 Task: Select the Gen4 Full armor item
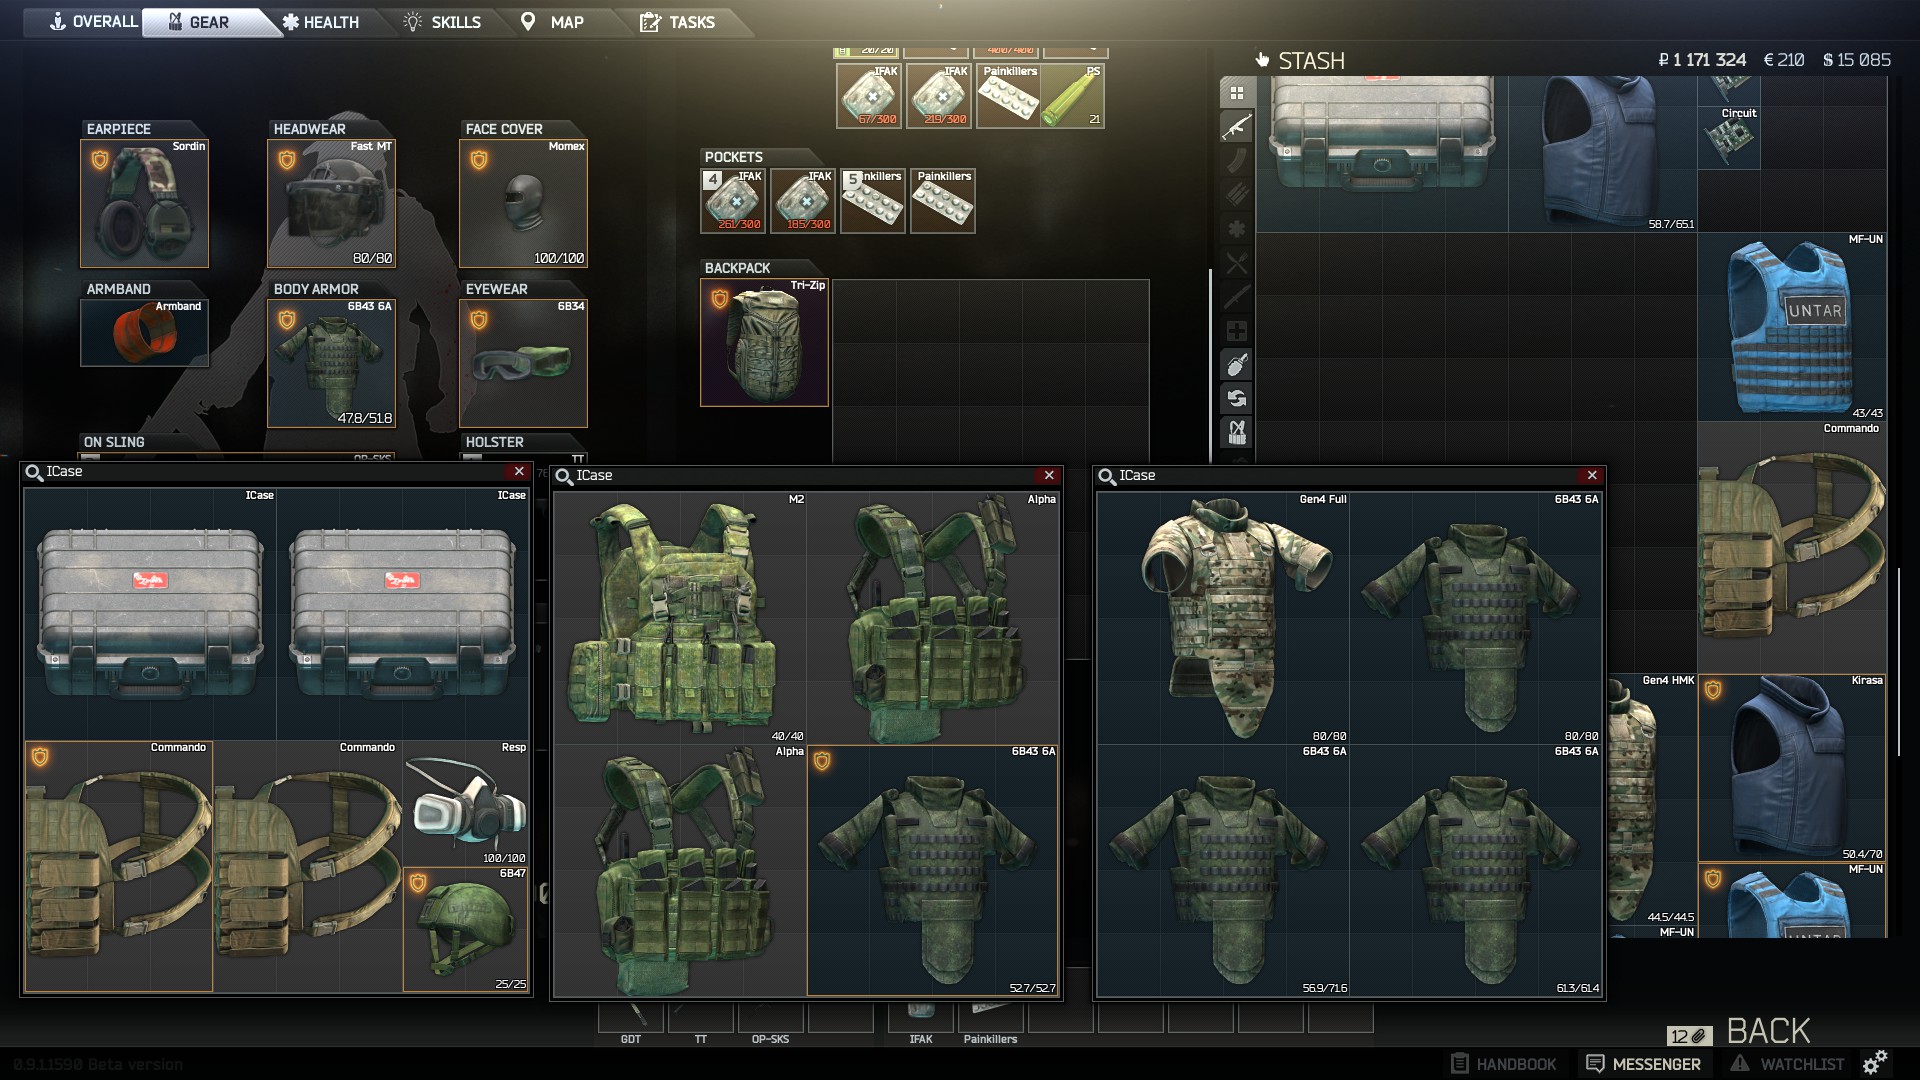click(1223, 618)
